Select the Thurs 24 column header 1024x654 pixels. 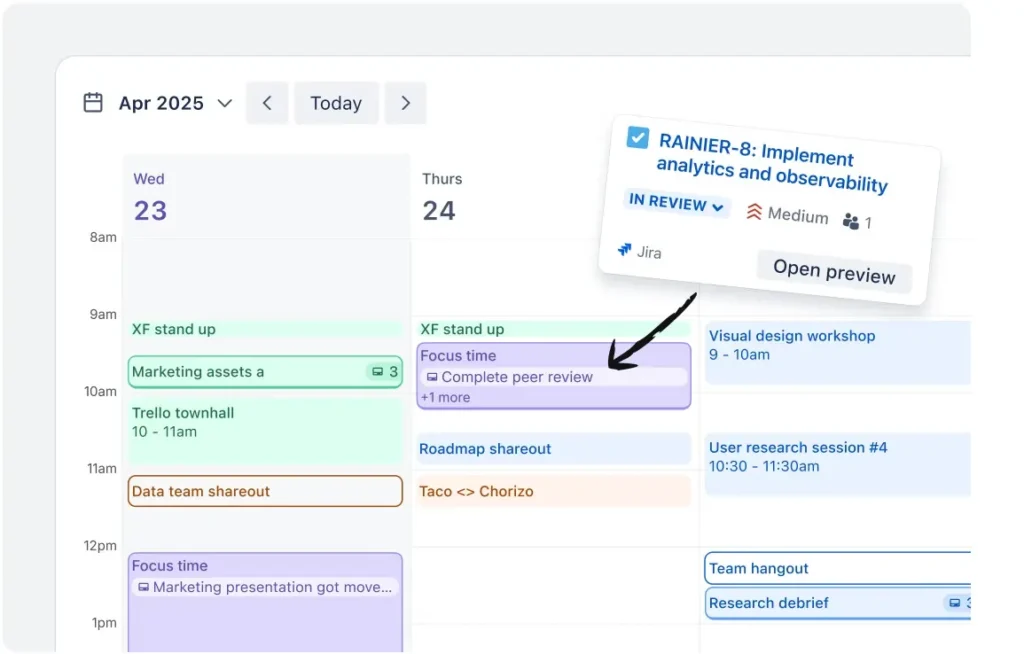coord(441,196)
